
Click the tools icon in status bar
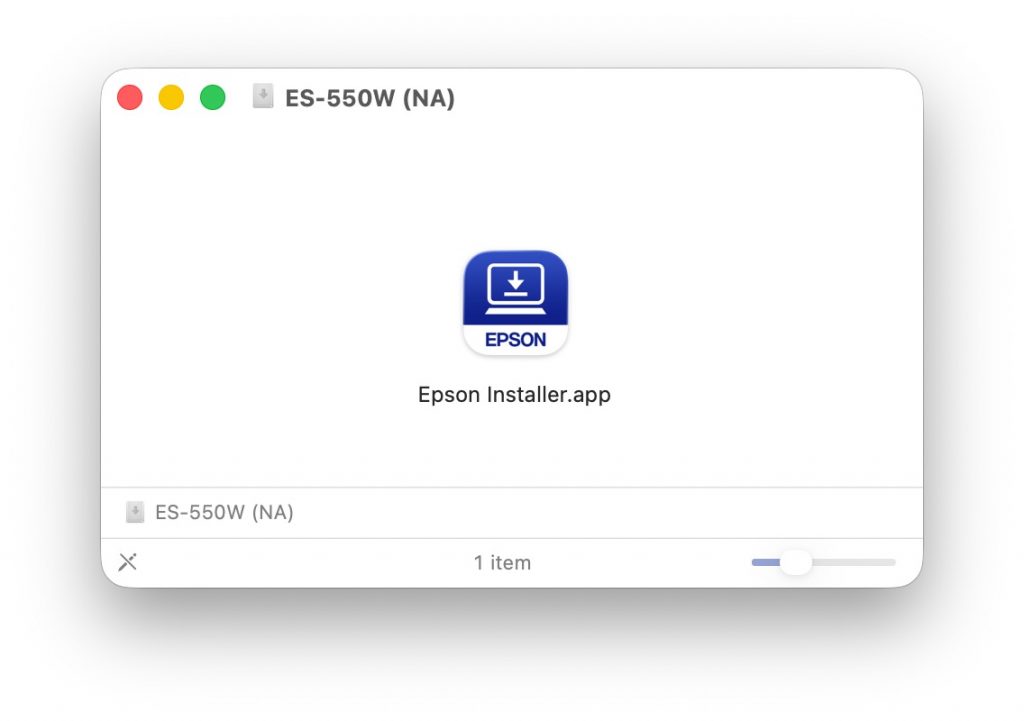pos(128,562)
